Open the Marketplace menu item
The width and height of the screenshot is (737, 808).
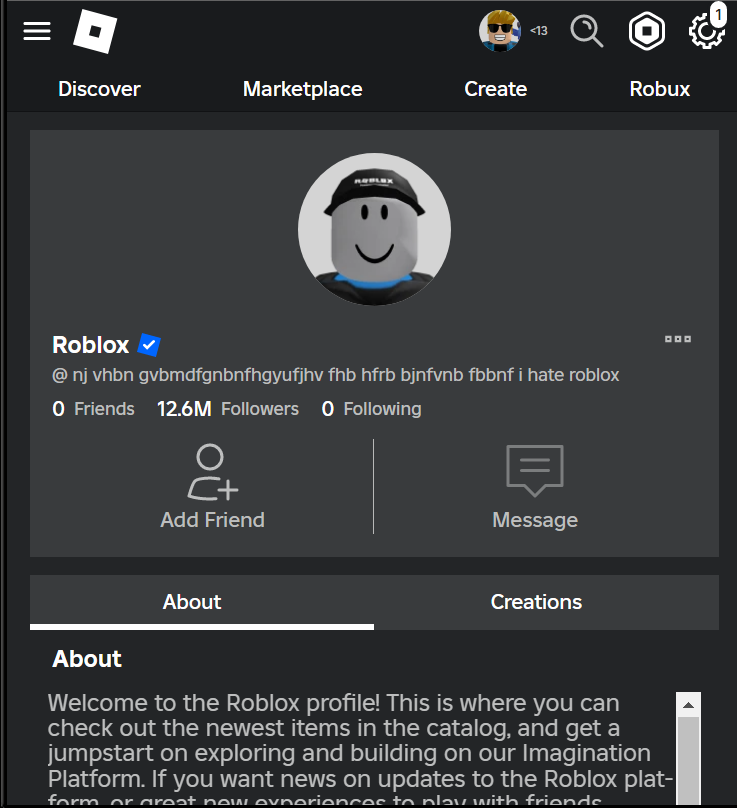[302, 89]
